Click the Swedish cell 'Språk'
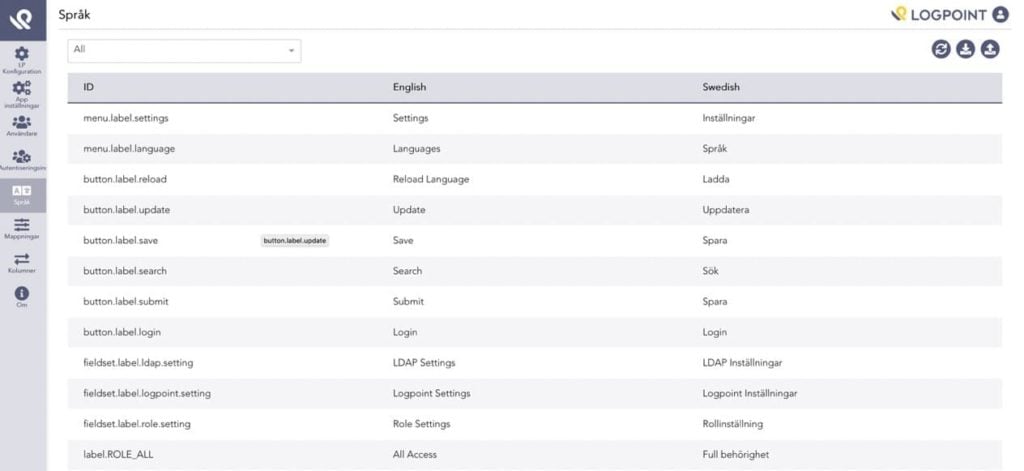 714,149
